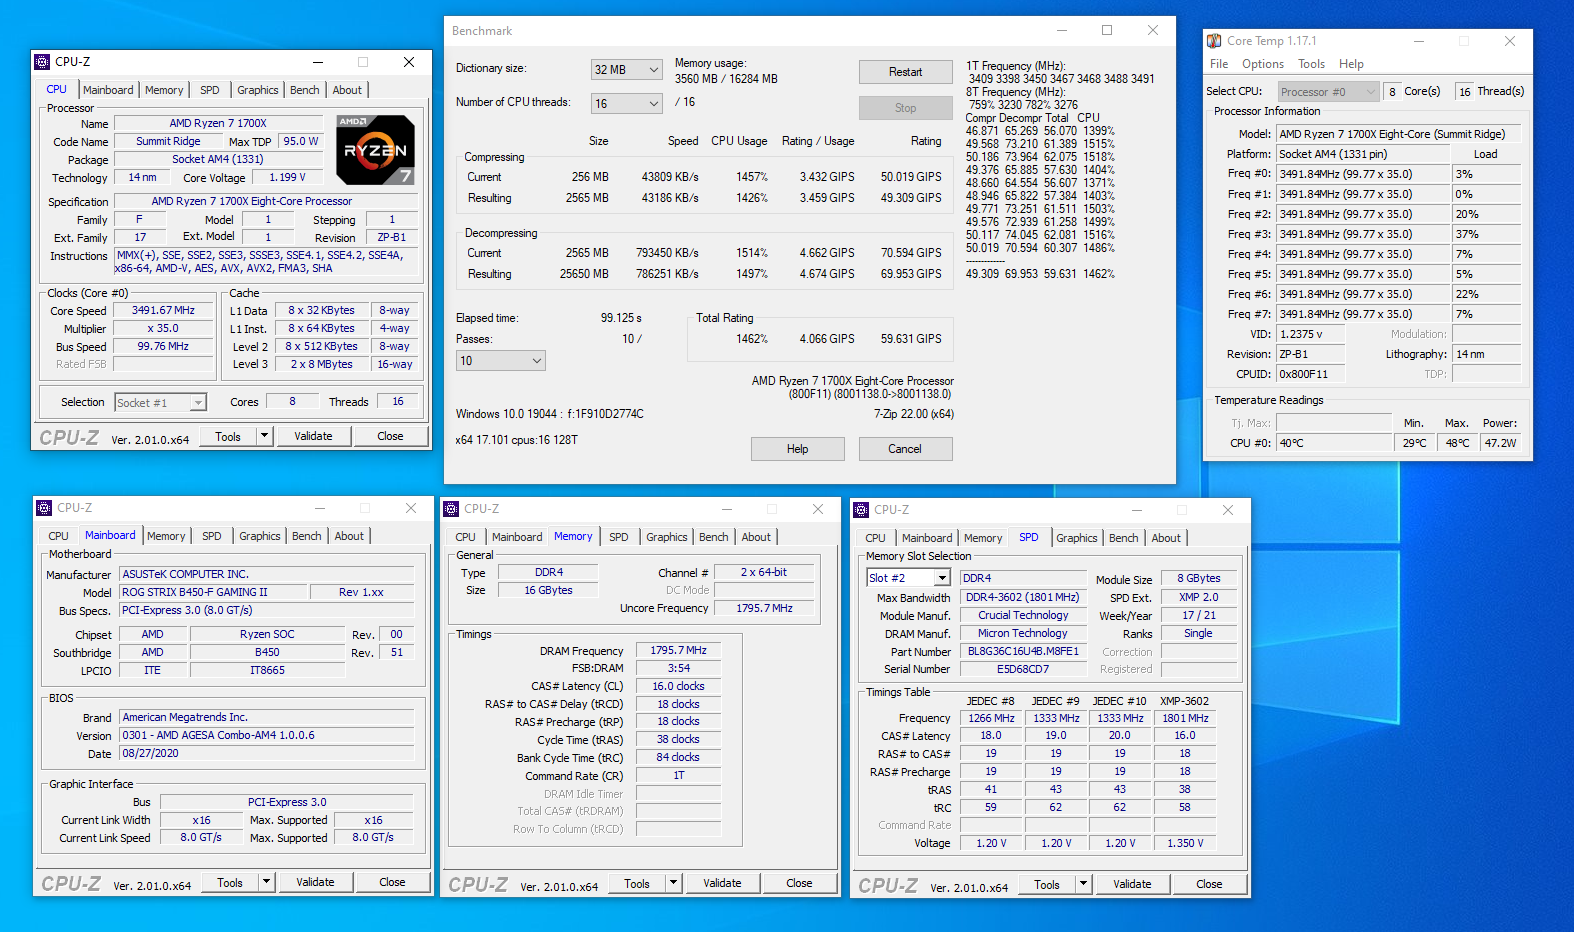This screenshot has height=932, width=1574.
Task: Click Serial Number E5D68CD7 field
Action: (x=1023, y=670)
